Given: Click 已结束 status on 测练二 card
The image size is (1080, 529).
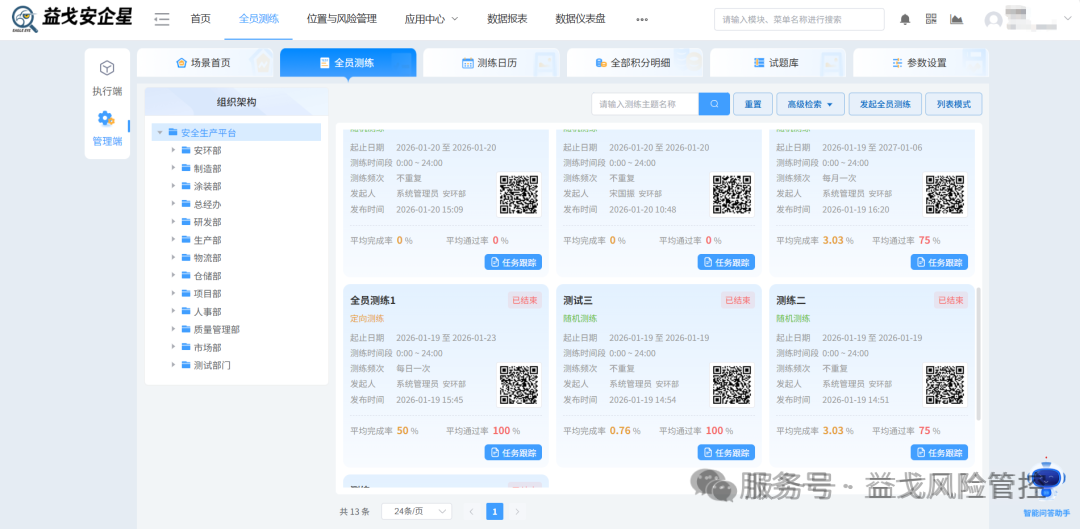Looking at the screenshot, I should pos(951,300).
